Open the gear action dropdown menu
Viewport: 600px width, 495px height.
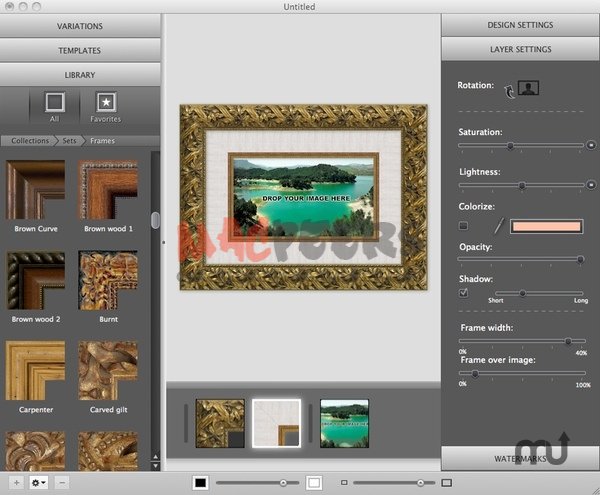[x=38, y=483]
